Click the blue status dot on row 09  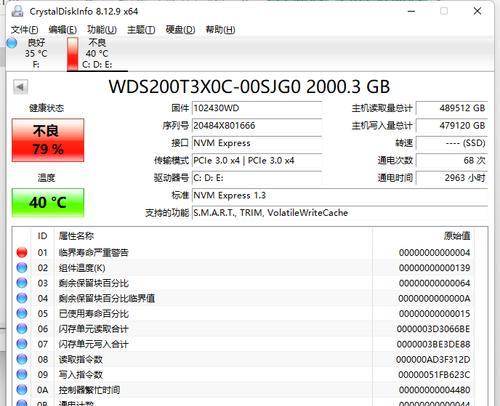click(x=22, y=375)
